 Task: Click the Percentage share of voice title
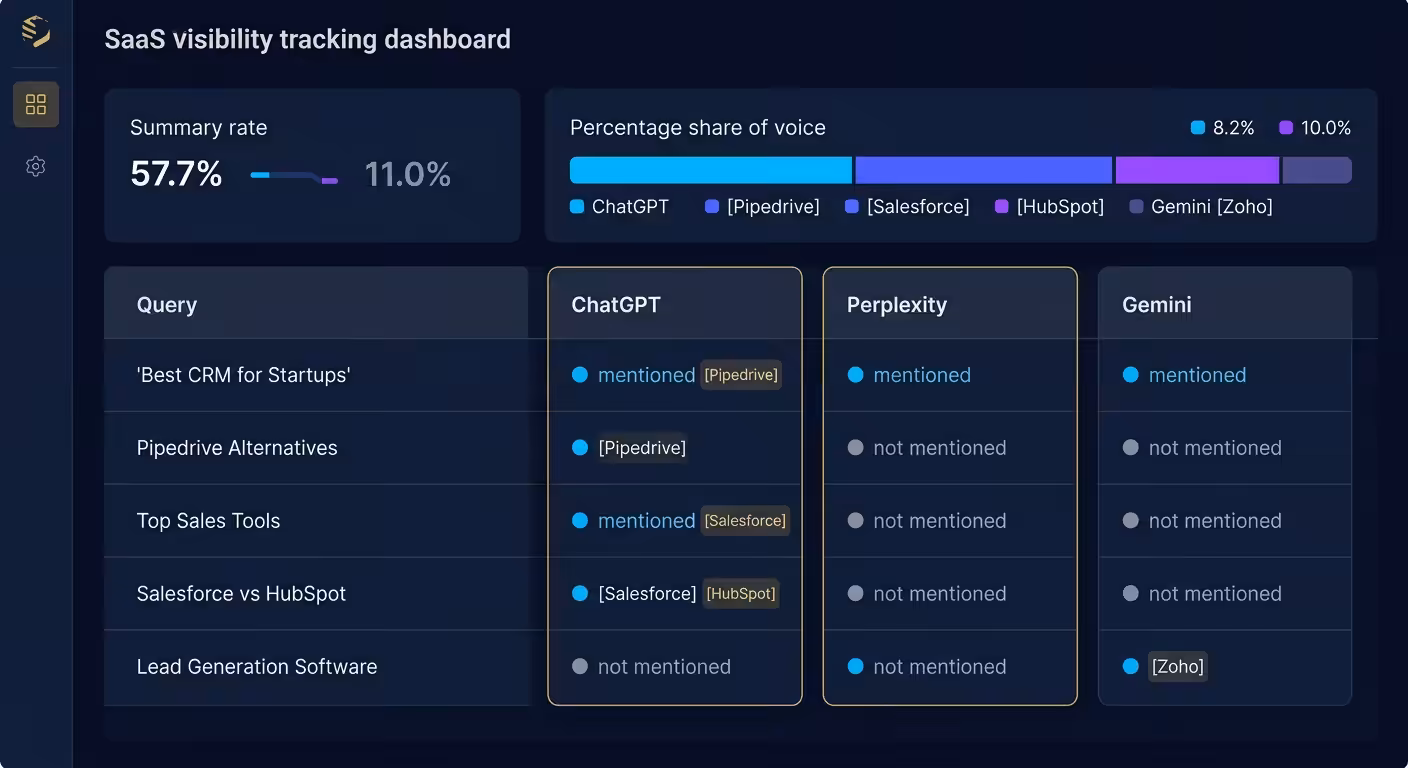[x=698, y=128]
